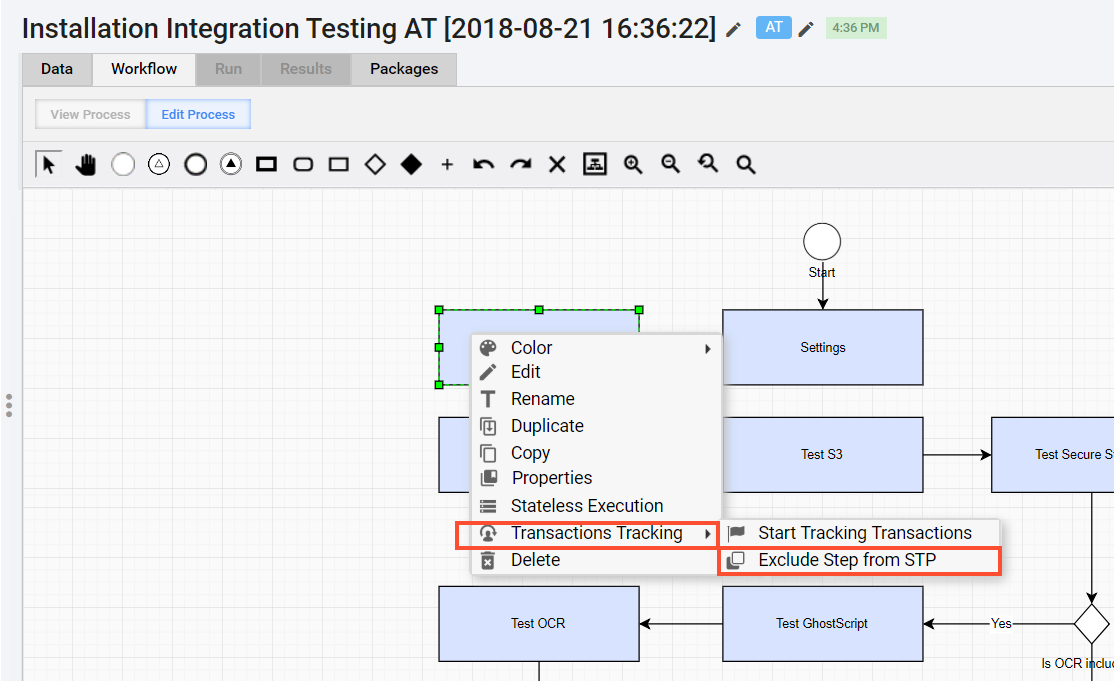Choose Edit from the context menu
Viewport: 1114px width, 681px height.
[596, 372]
